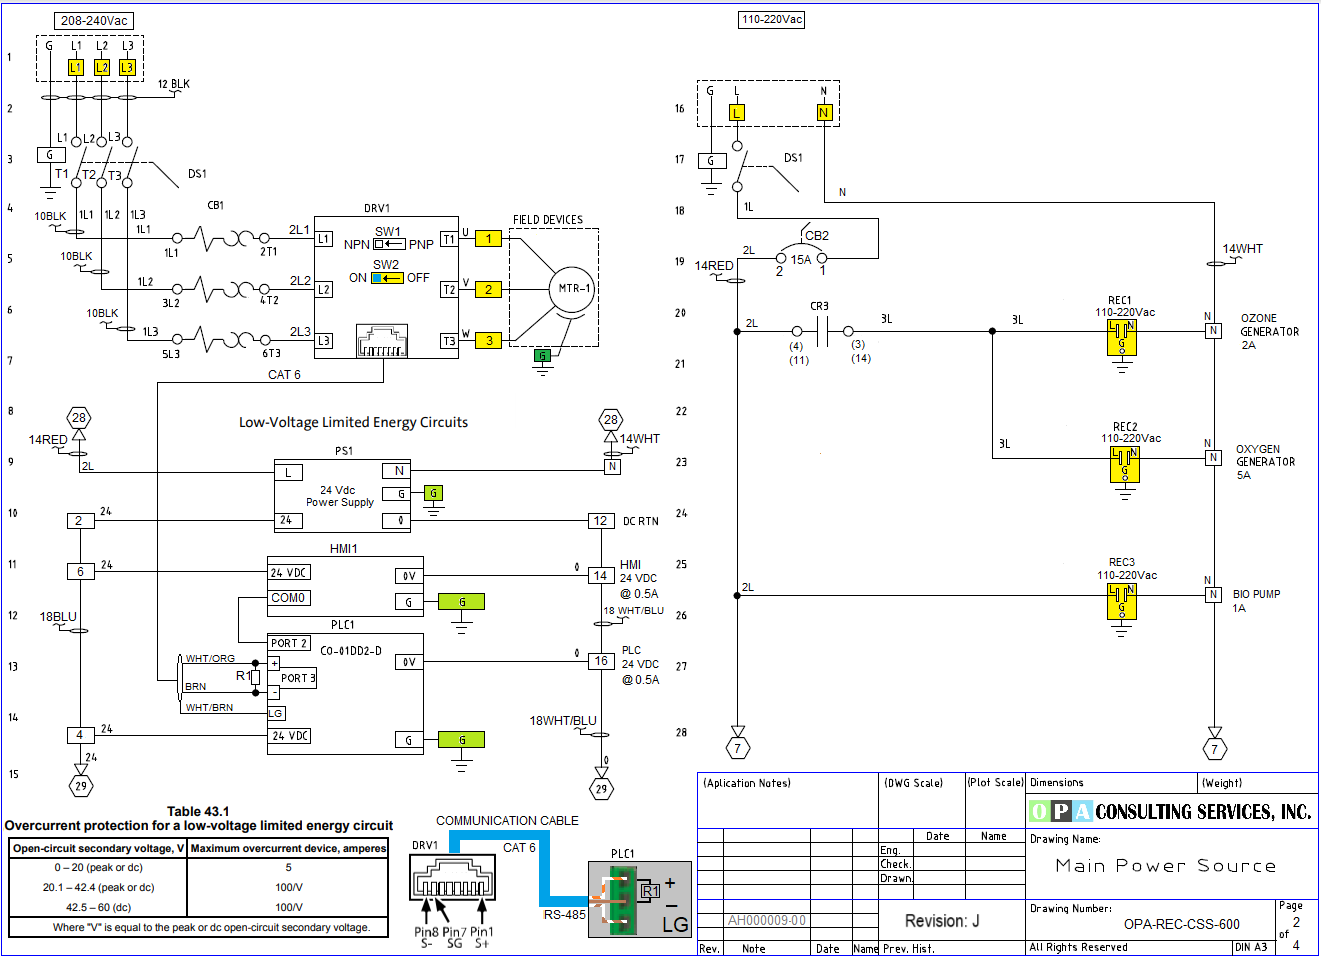Click the R1 resistor on PLC1 port
Viewport: 1321px width, 958px height.
pyautogui.click(x=256, y=677)
